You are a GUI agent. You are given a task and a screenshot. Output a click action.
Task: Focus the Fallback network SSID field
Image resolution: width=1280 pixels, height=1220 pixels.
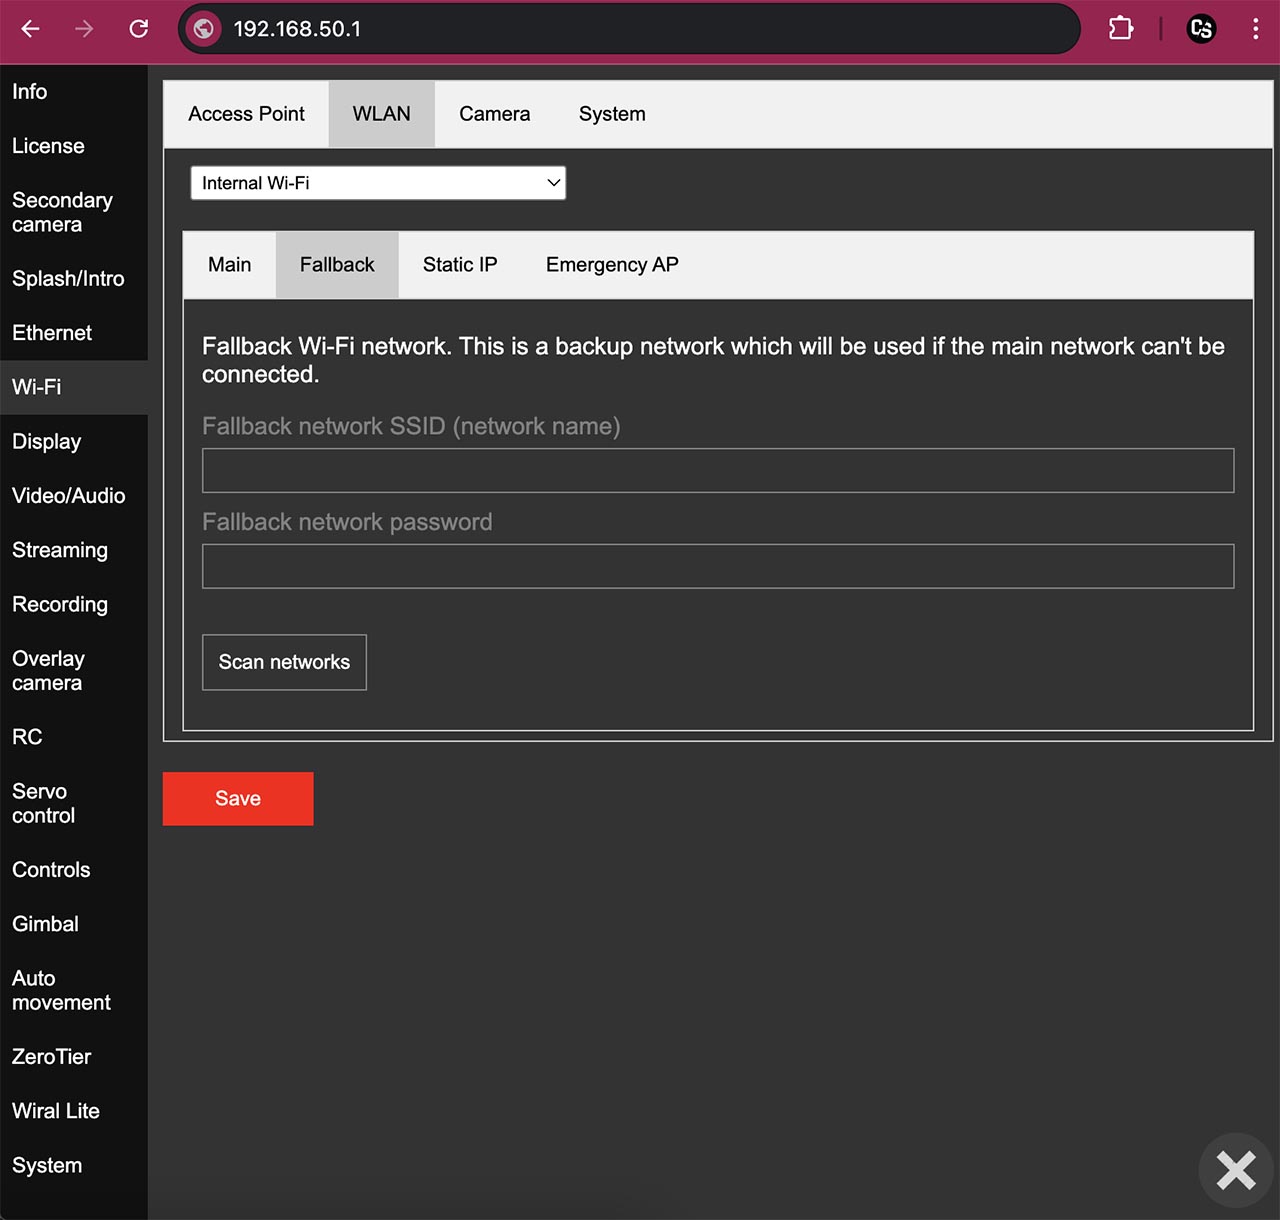pyautogui.click(x=718, y=470)
